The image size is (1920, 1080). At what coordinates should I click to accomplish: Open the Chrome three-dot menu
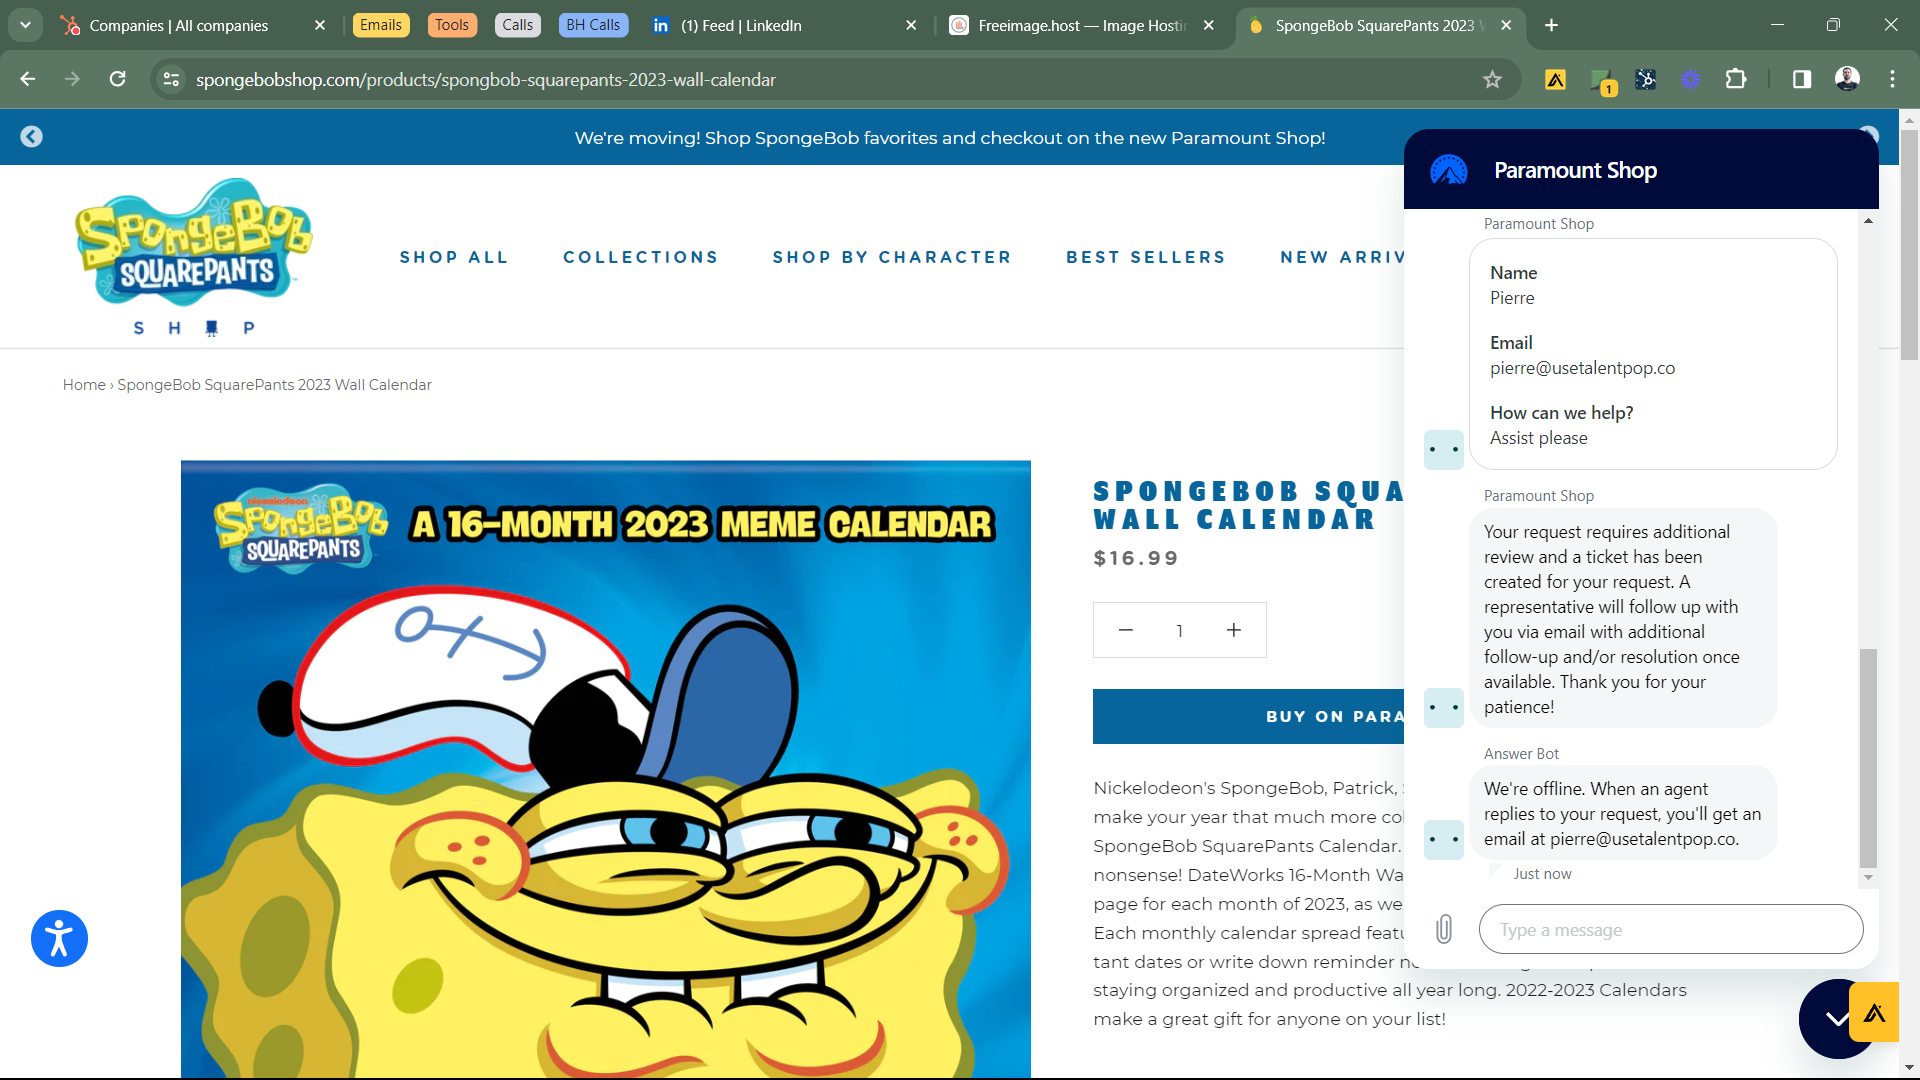(x=1892, y=79)
